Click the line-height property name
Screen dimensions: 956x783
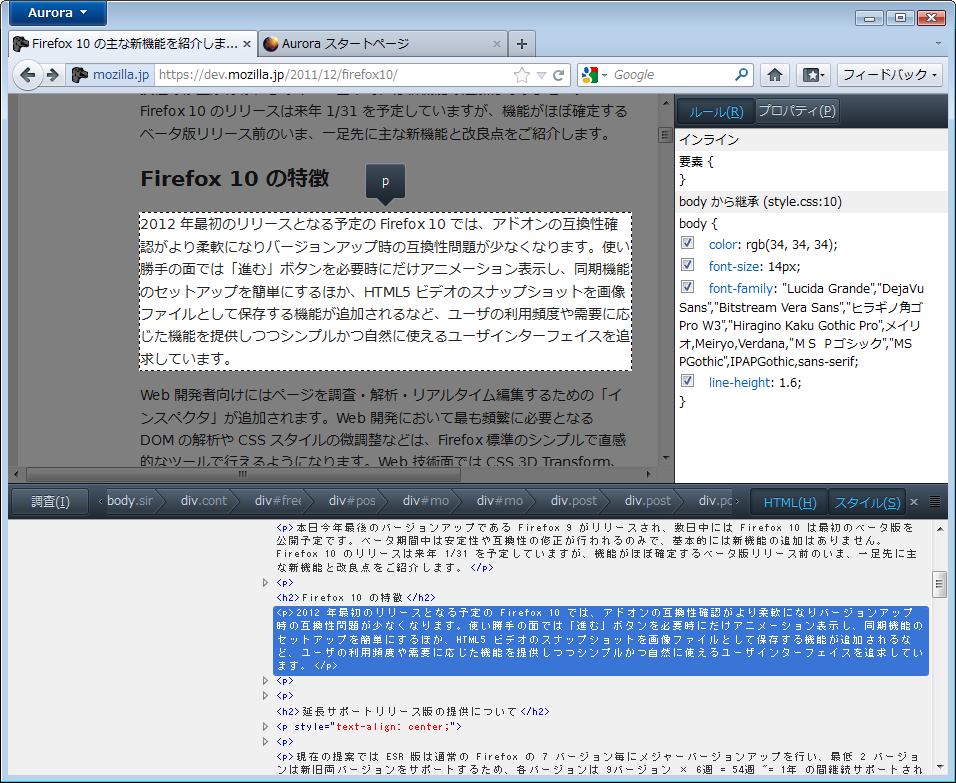pyautogui.click(x=739, y=382)
